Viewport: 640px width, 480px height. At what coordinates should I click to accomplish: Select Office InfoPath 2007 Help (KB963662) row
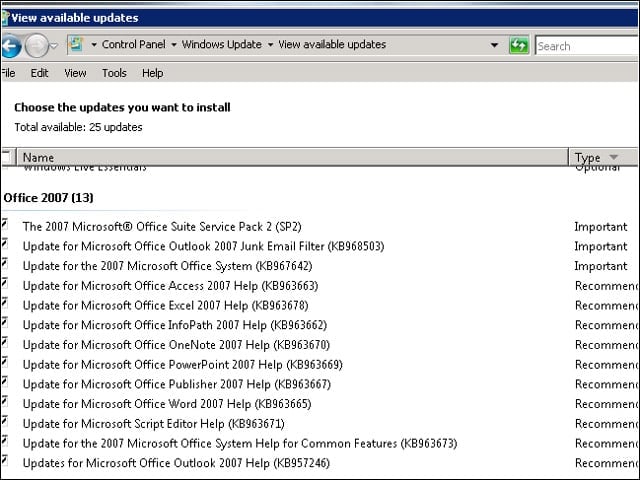pyautogui.click(x=175, y=325)
